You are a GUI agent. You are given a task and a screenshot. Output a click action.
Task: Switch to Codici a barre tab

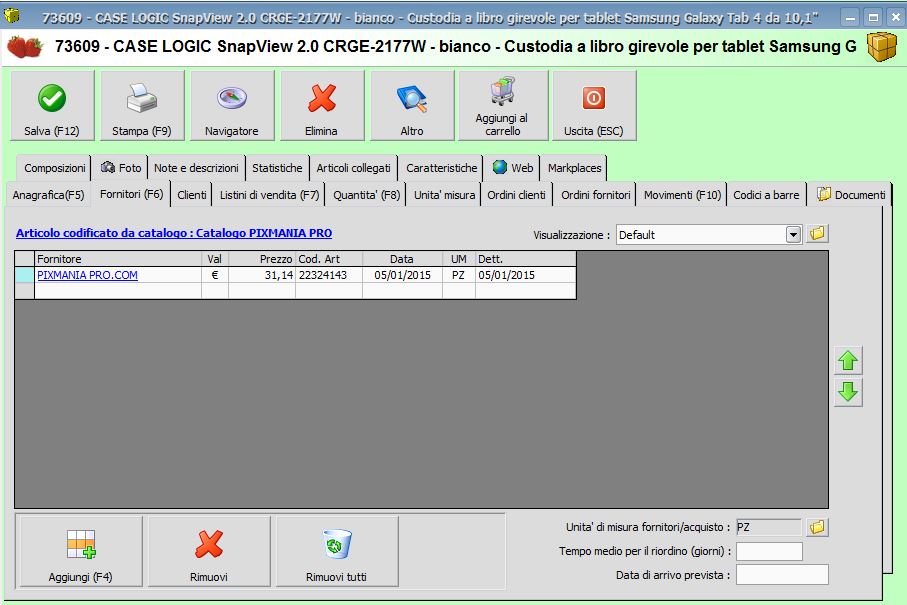click(766, 195)
